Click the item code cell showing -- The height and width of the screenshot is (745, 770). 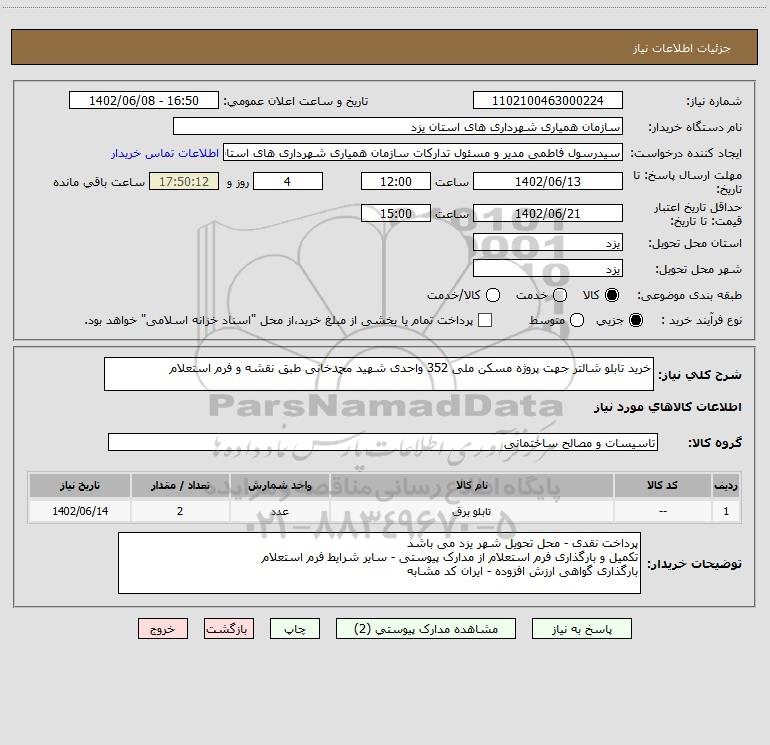click(x=662, y=511)
